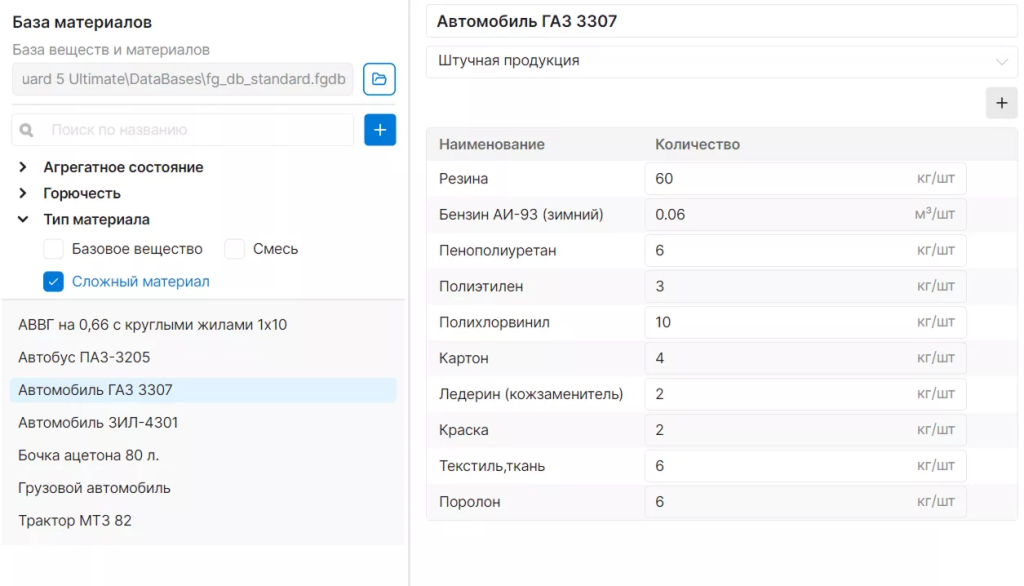Click Пенополиуретан quantity field
1024x586 pixels.
[x=805, y=251]
